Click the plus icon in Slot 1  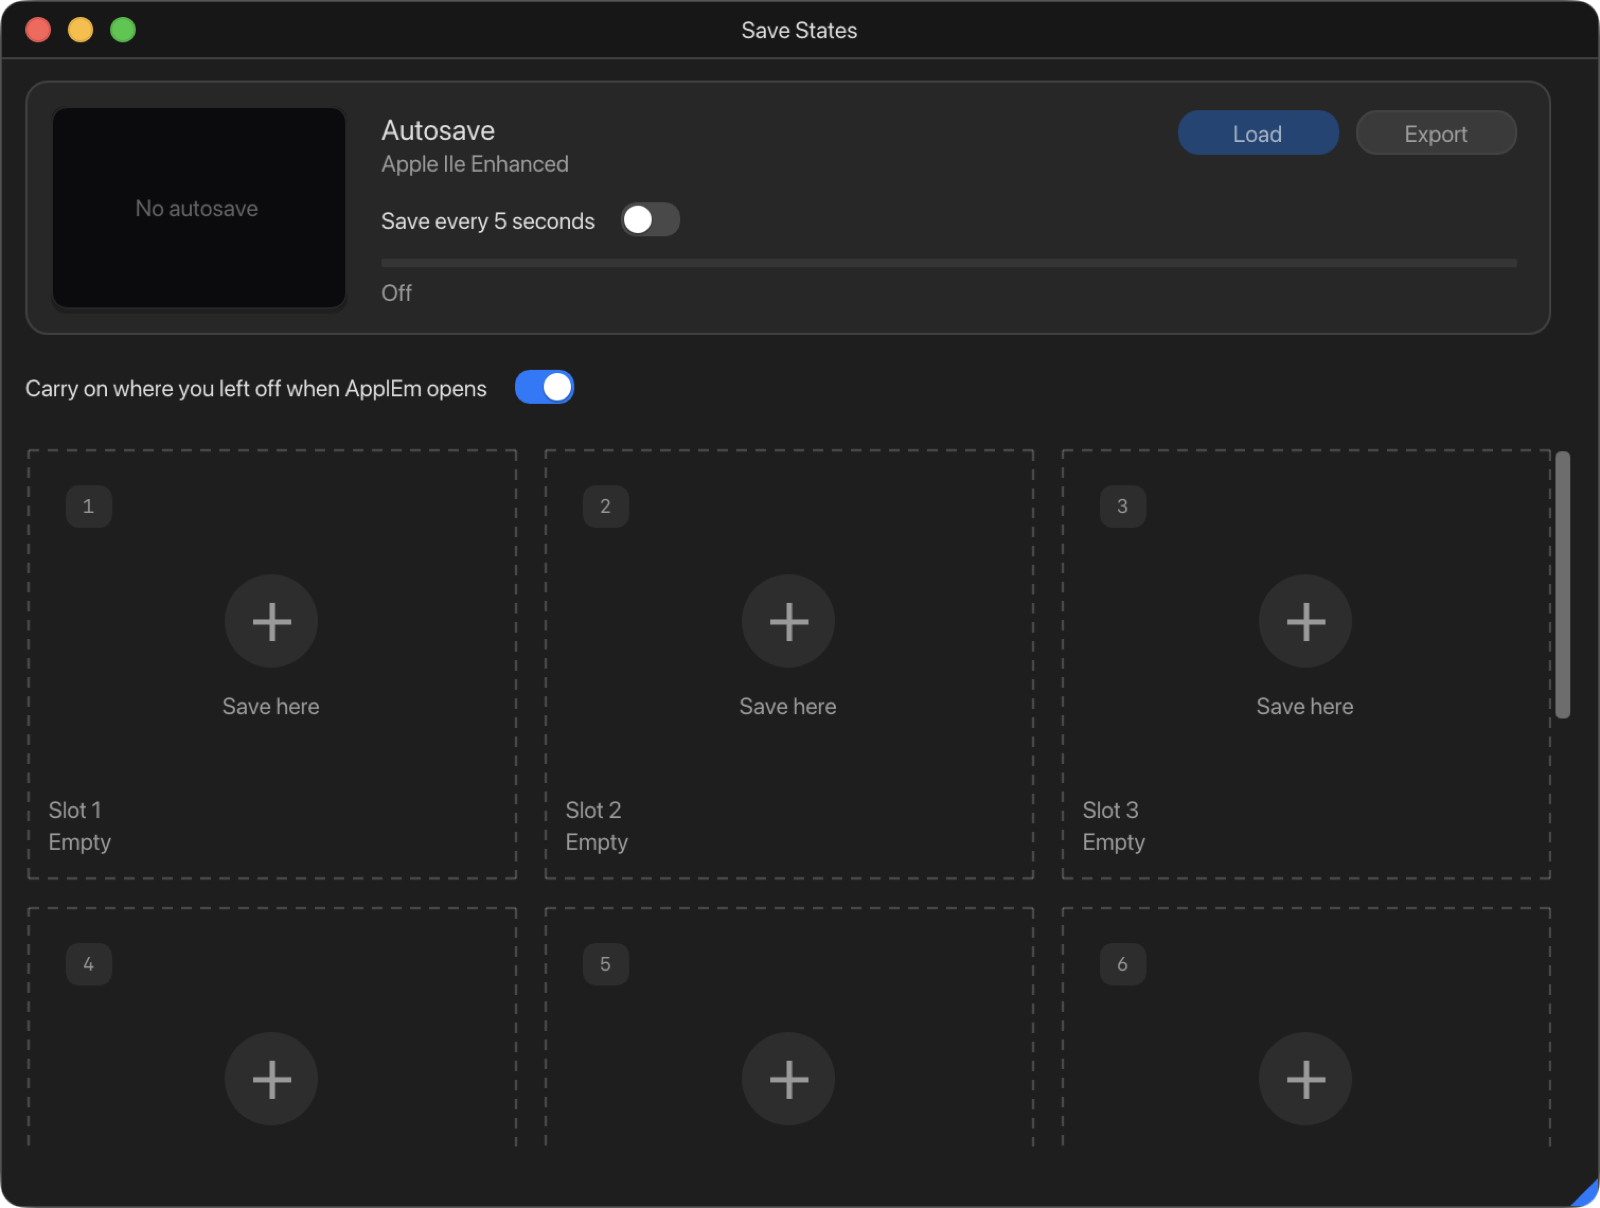271,621
